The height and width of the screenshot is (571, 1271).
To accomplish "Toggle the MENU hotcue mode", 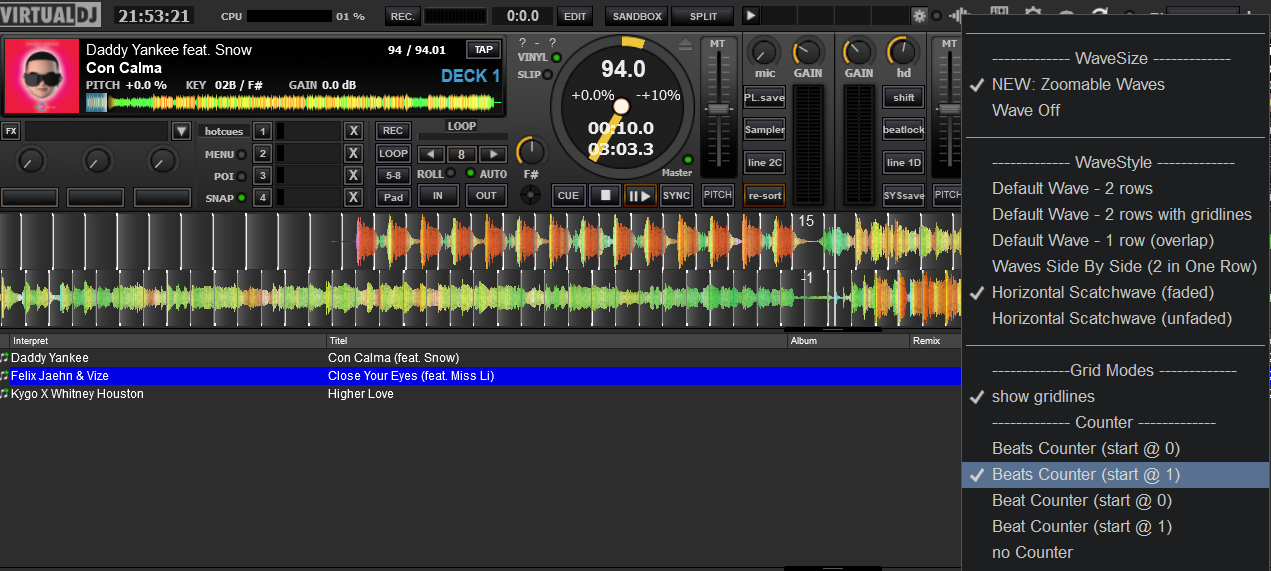I will click(242, 155).
